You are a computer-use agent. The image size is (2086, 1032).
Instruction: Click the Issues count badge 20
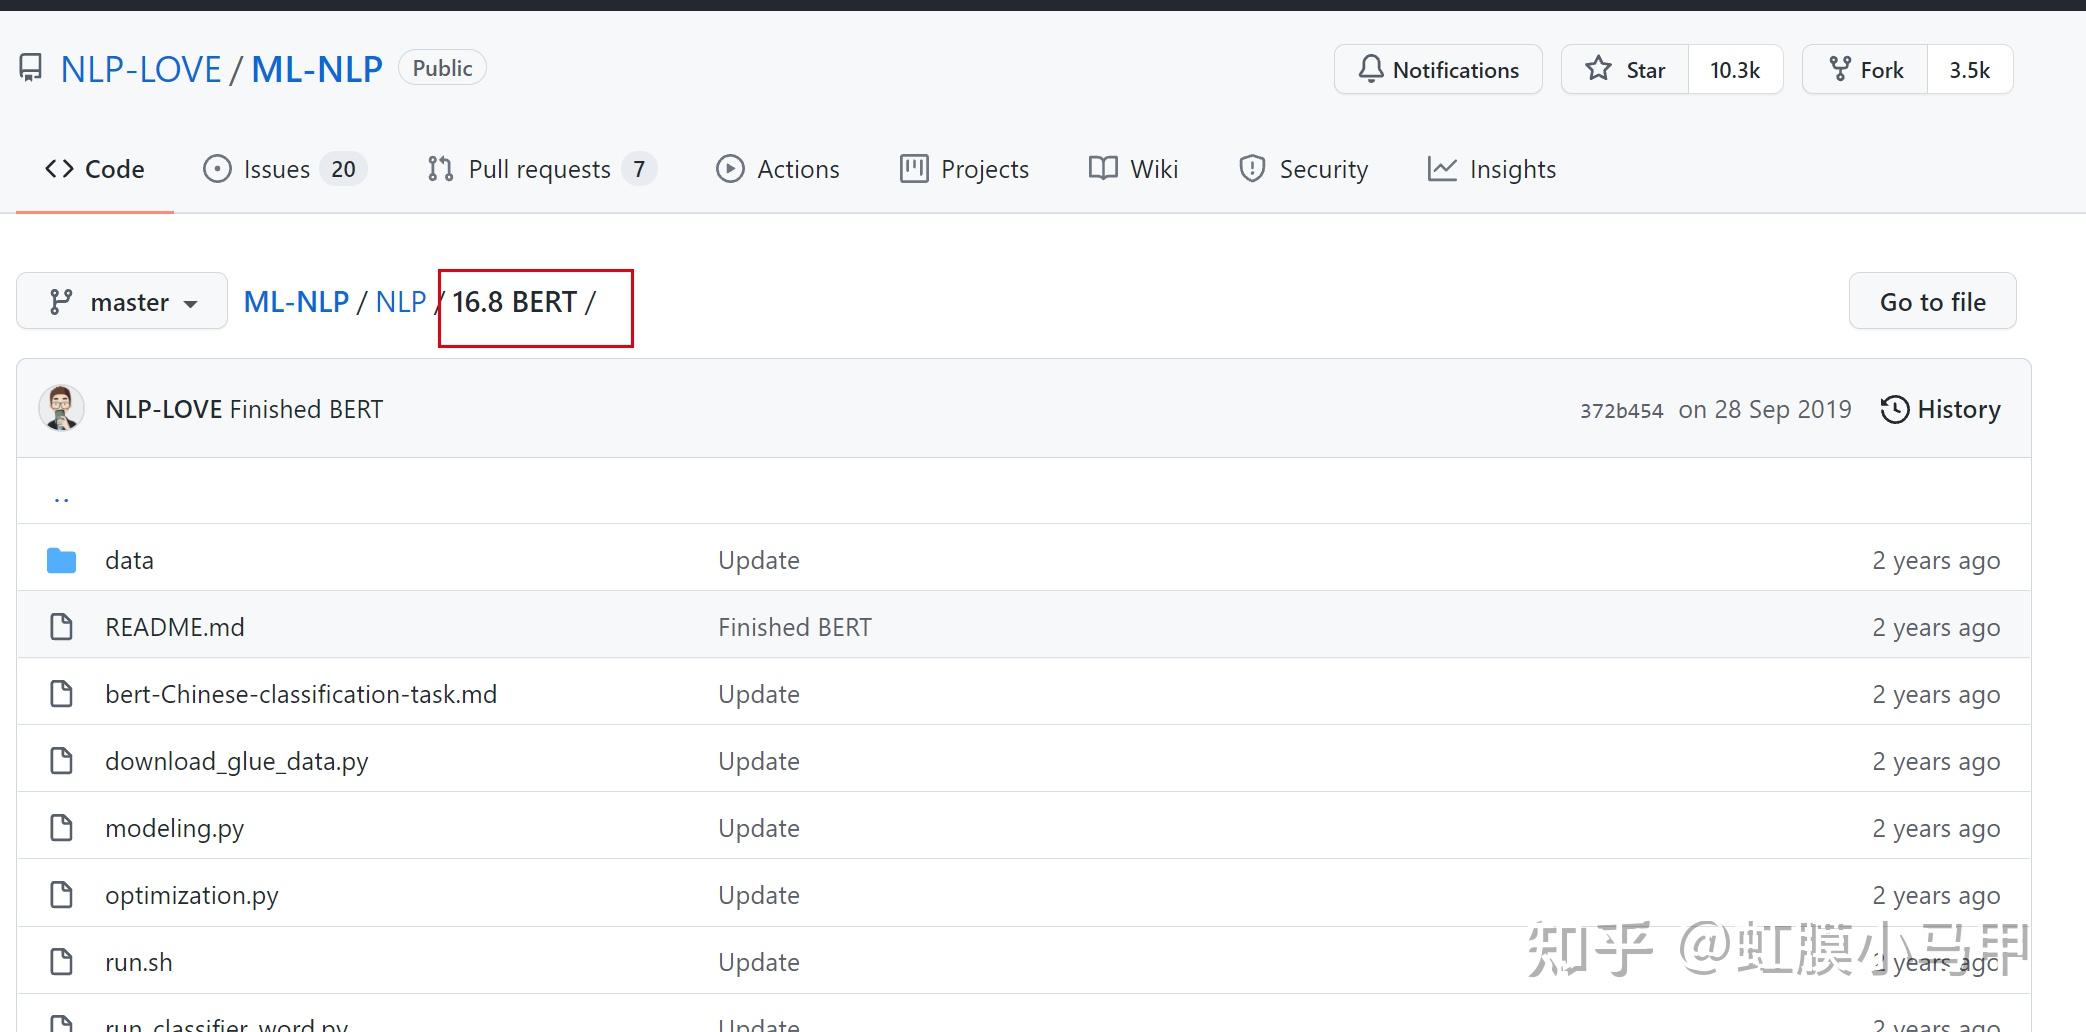[x=343, y=169]
